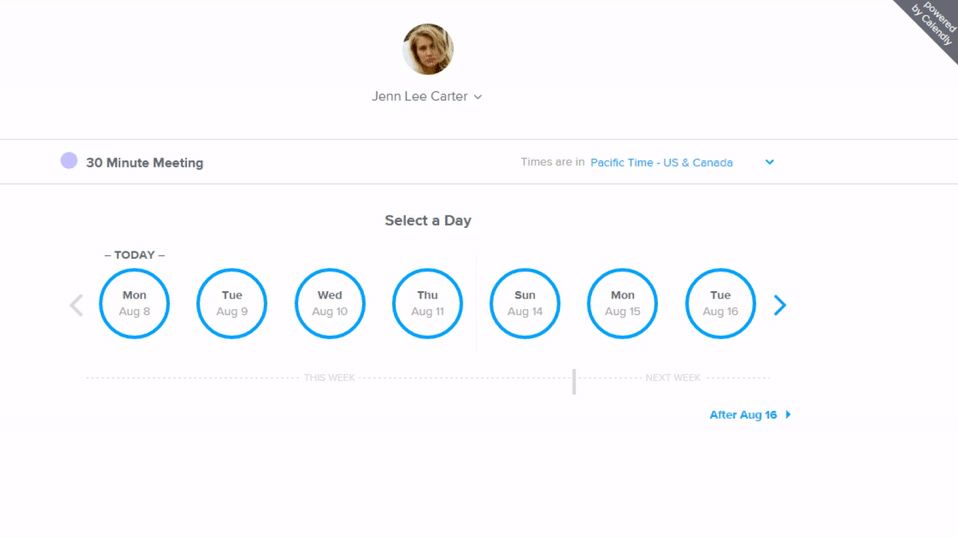The image size is (958, 537).
Task: Click the next days right arrow
Action: pos(780,305)
